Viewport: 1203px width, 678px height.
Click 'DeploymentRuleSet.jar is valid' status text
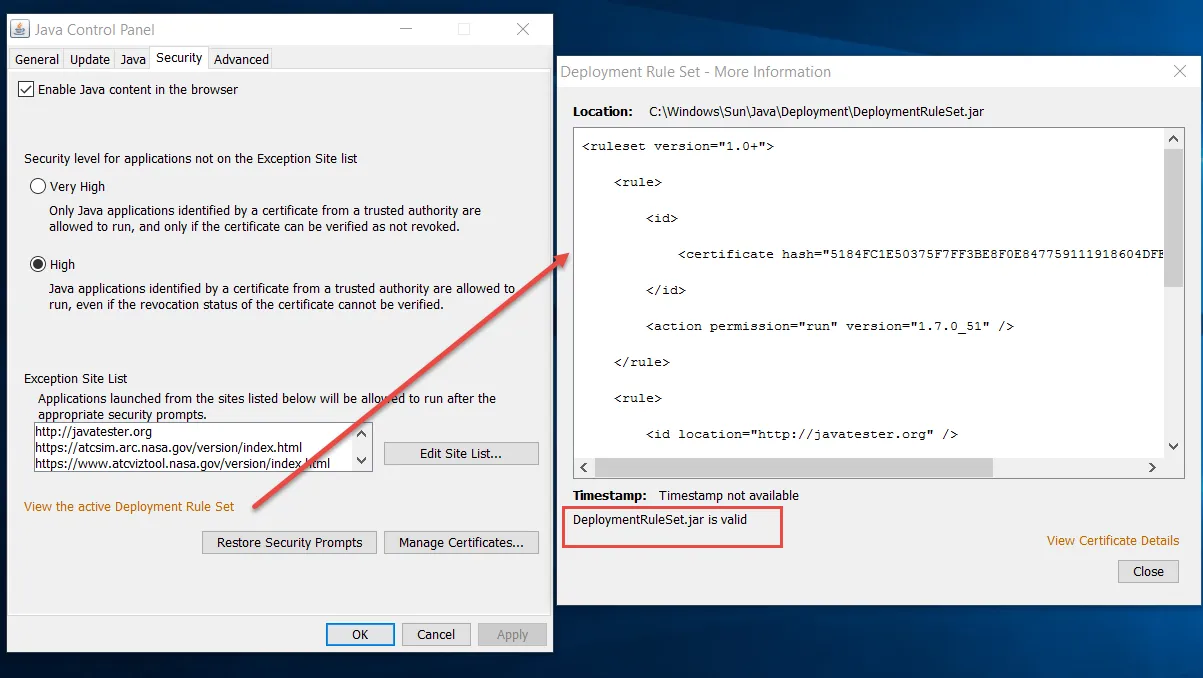point(660,520)
